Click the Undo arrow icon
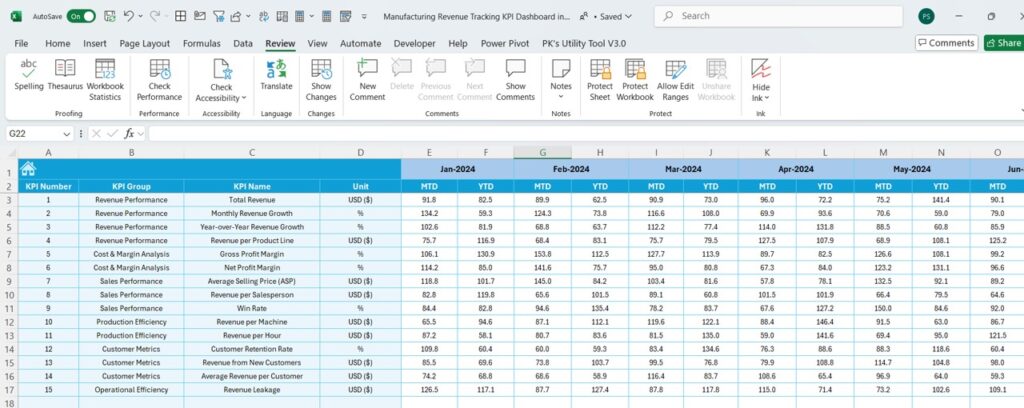1024x408 pixels. tap(128, 16)
